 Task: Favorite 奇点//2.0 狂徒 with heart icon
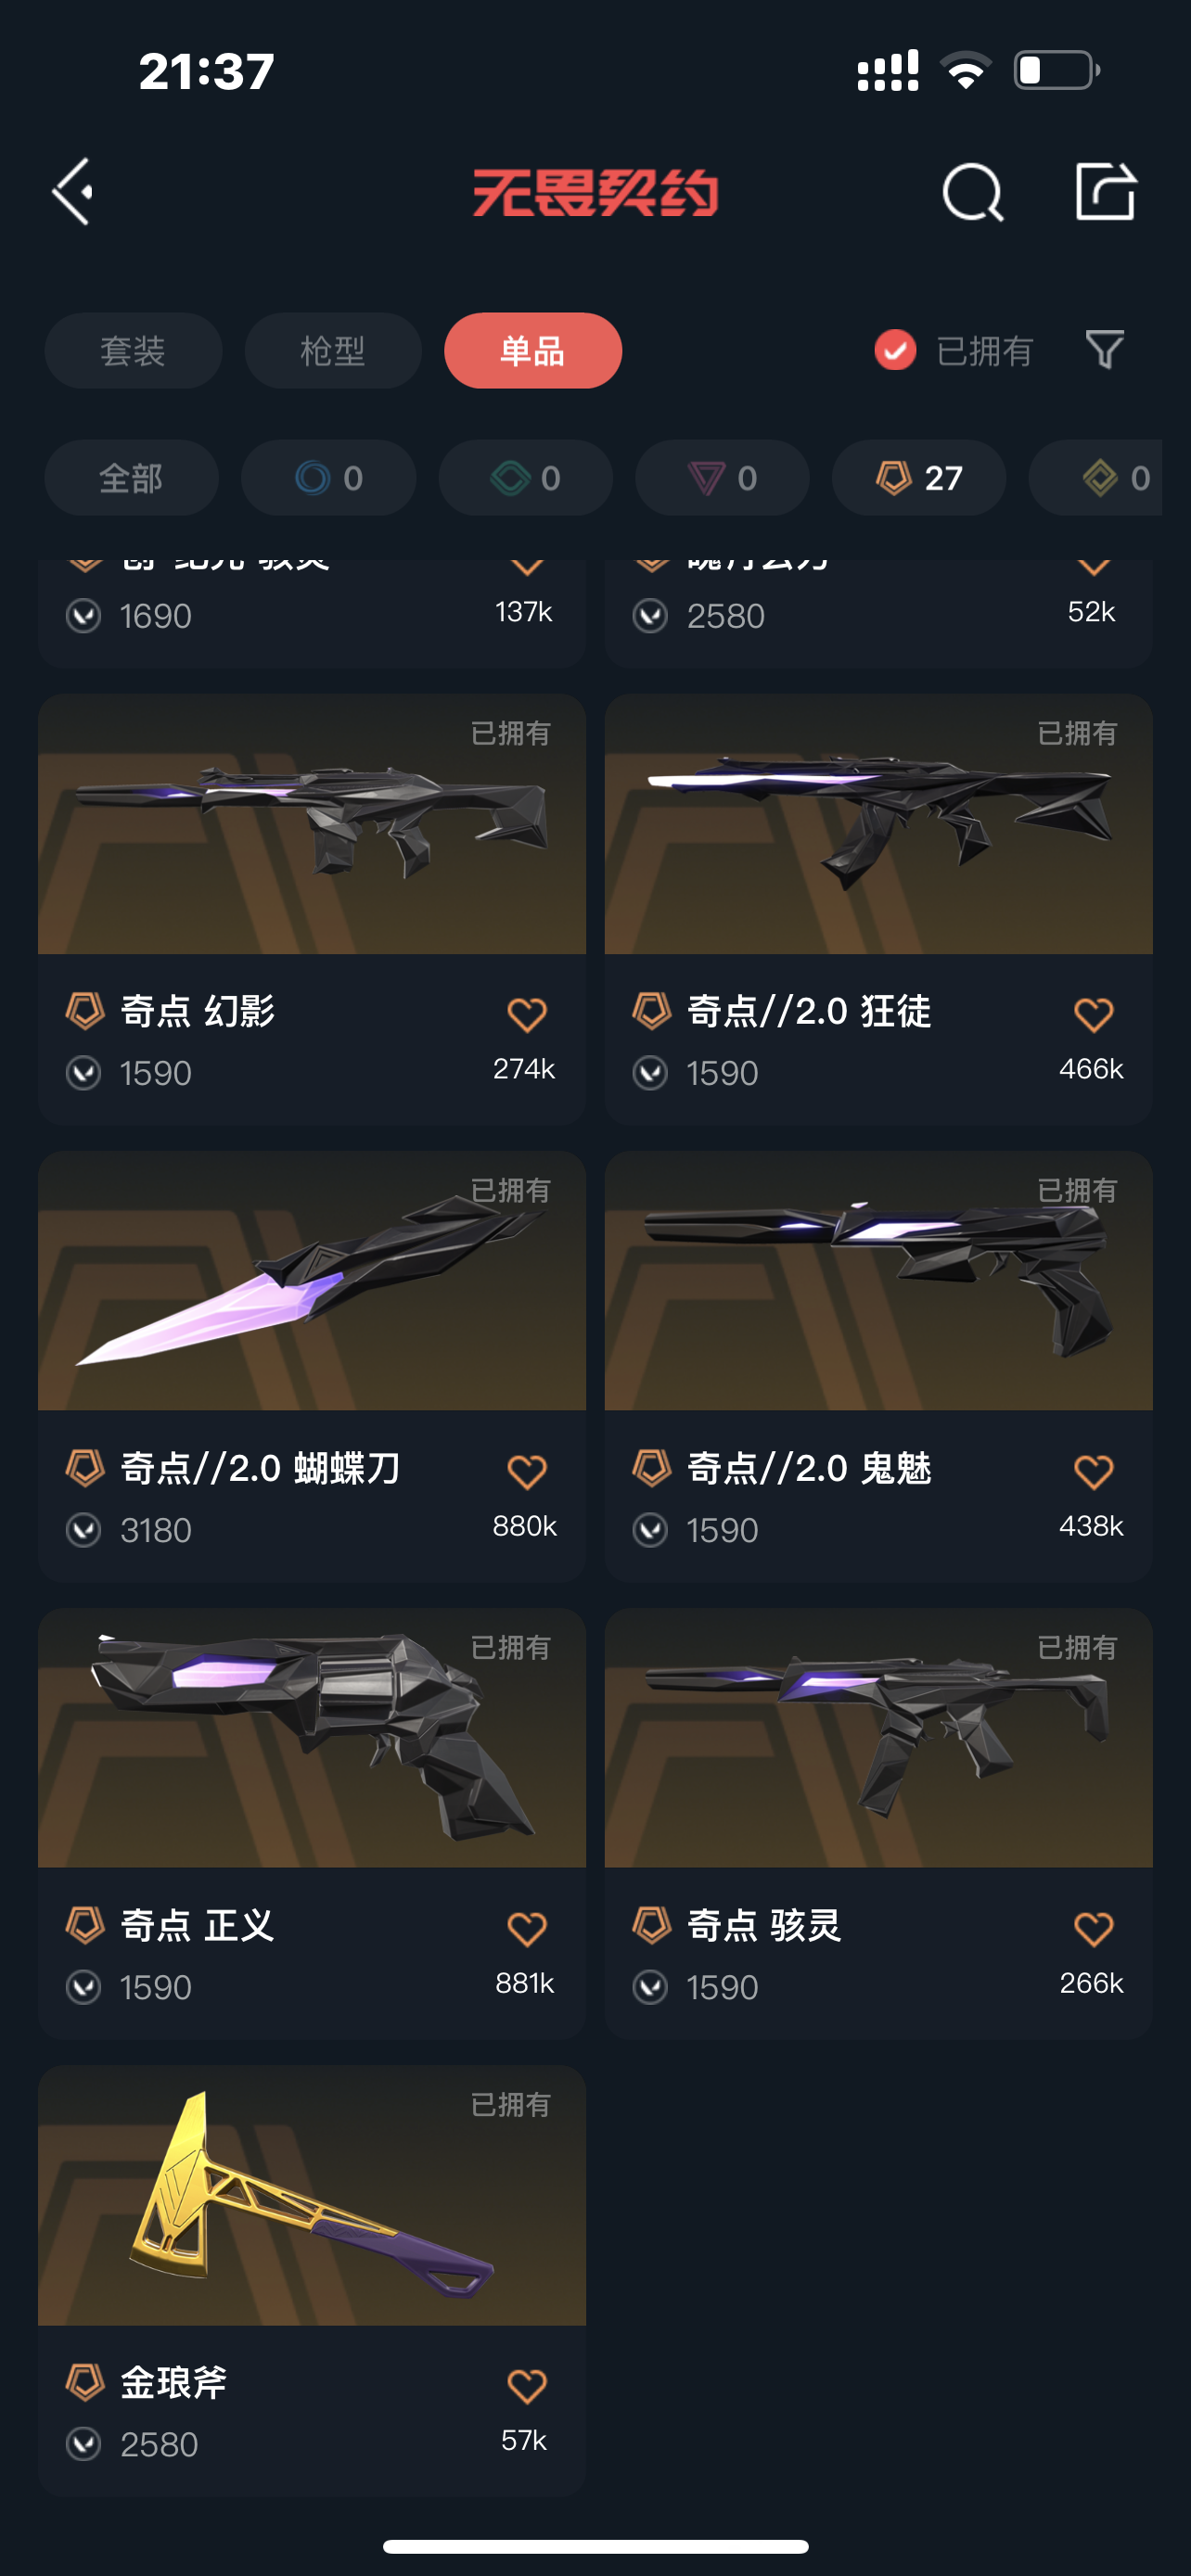point(1093,1015)
